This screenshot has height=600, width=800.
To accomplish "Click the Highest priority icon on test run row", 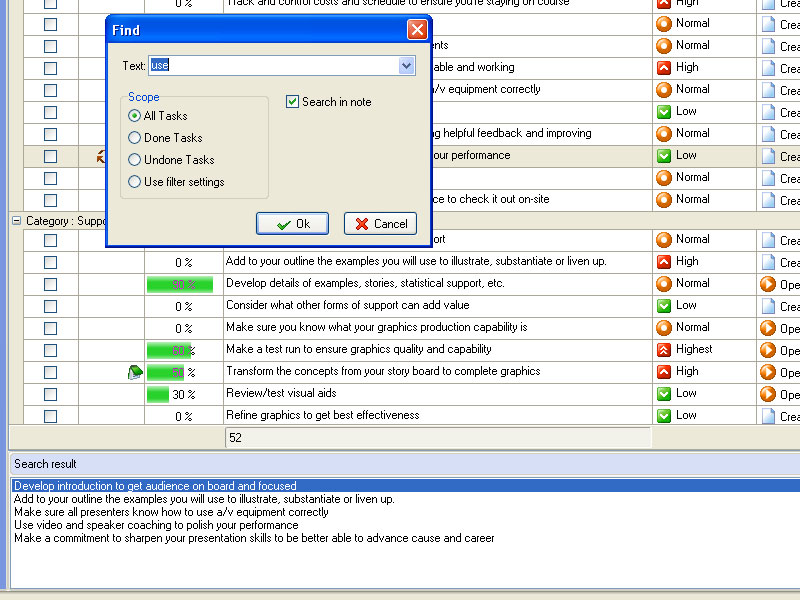I will (x=663, y=350).
